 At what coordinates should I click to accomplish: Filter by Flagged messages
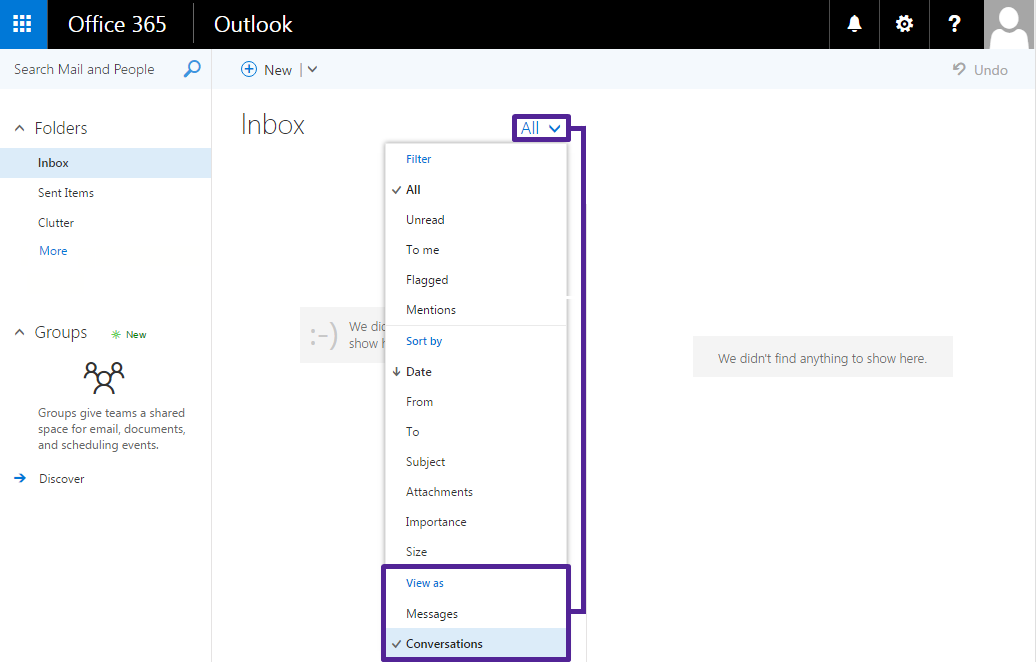pos(476,280)
